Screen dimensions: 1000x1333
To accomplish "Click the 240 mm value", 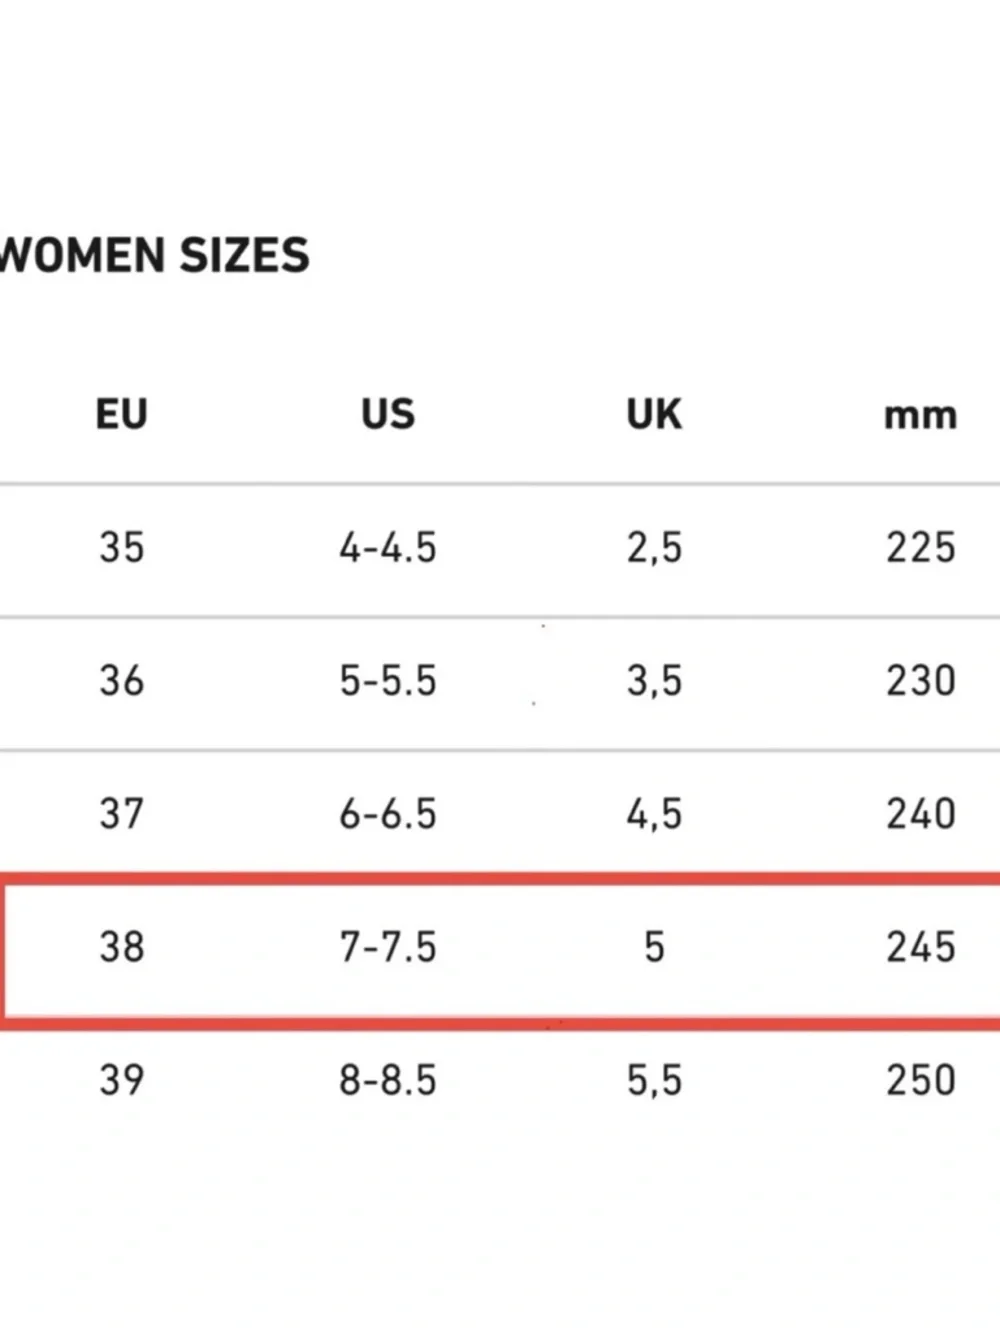I will pyautogui.click(x=921, y=813).
